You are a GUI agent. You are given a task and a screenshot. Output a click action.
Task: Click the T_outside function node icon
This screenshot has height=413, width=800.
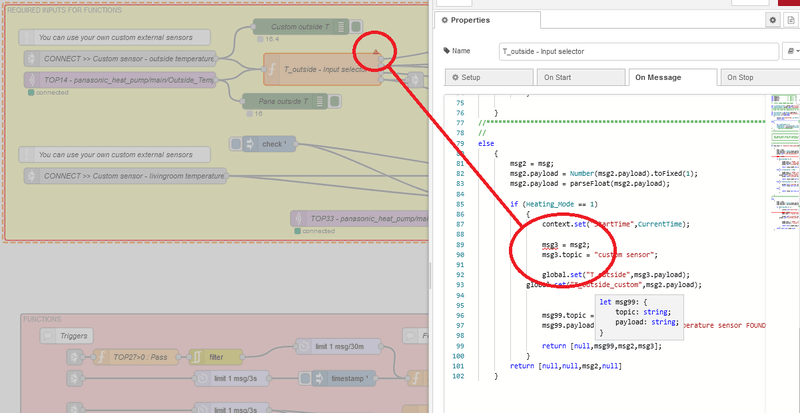(273, 69)
